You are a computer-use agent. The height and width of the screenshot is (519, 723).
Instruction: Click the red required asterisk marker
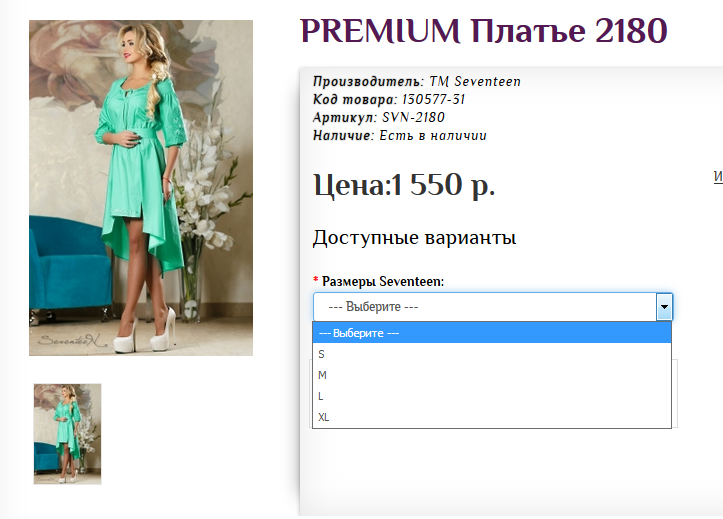pos(316,279)
